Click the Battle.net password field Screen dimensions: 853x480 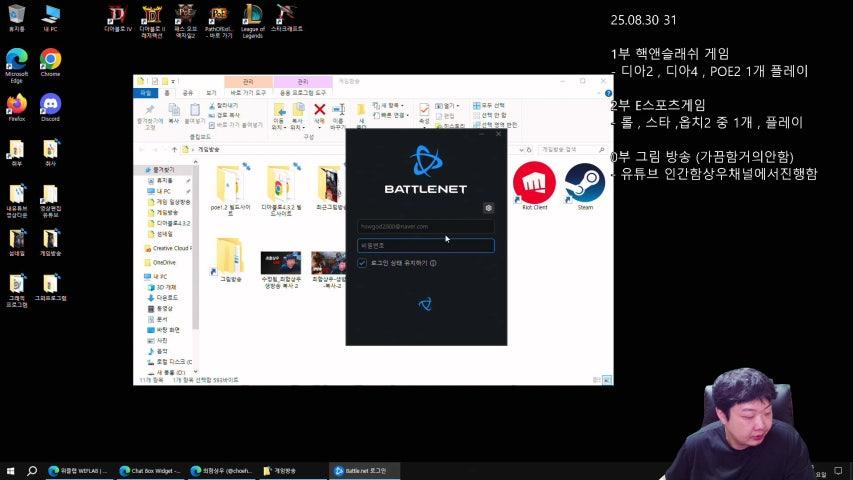425,245
